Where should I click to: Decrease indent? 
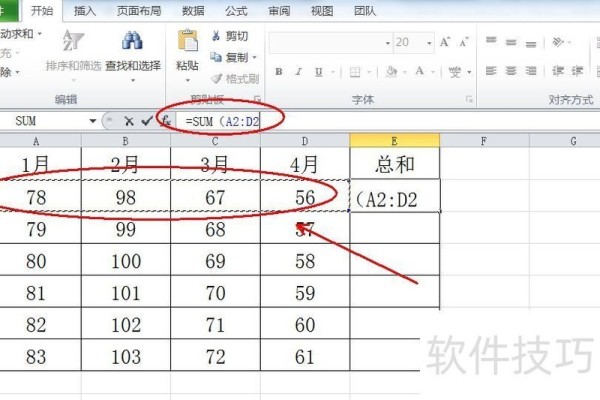(558, 71)
